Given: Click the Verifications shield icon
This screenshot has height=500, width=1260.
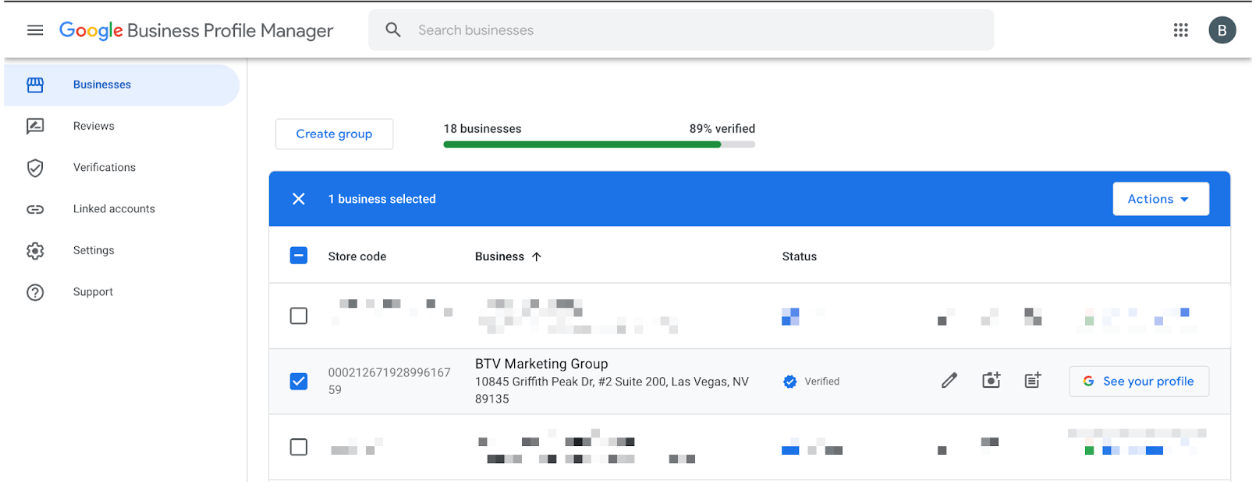Looking at the screenshot, I should click(35, 168).
